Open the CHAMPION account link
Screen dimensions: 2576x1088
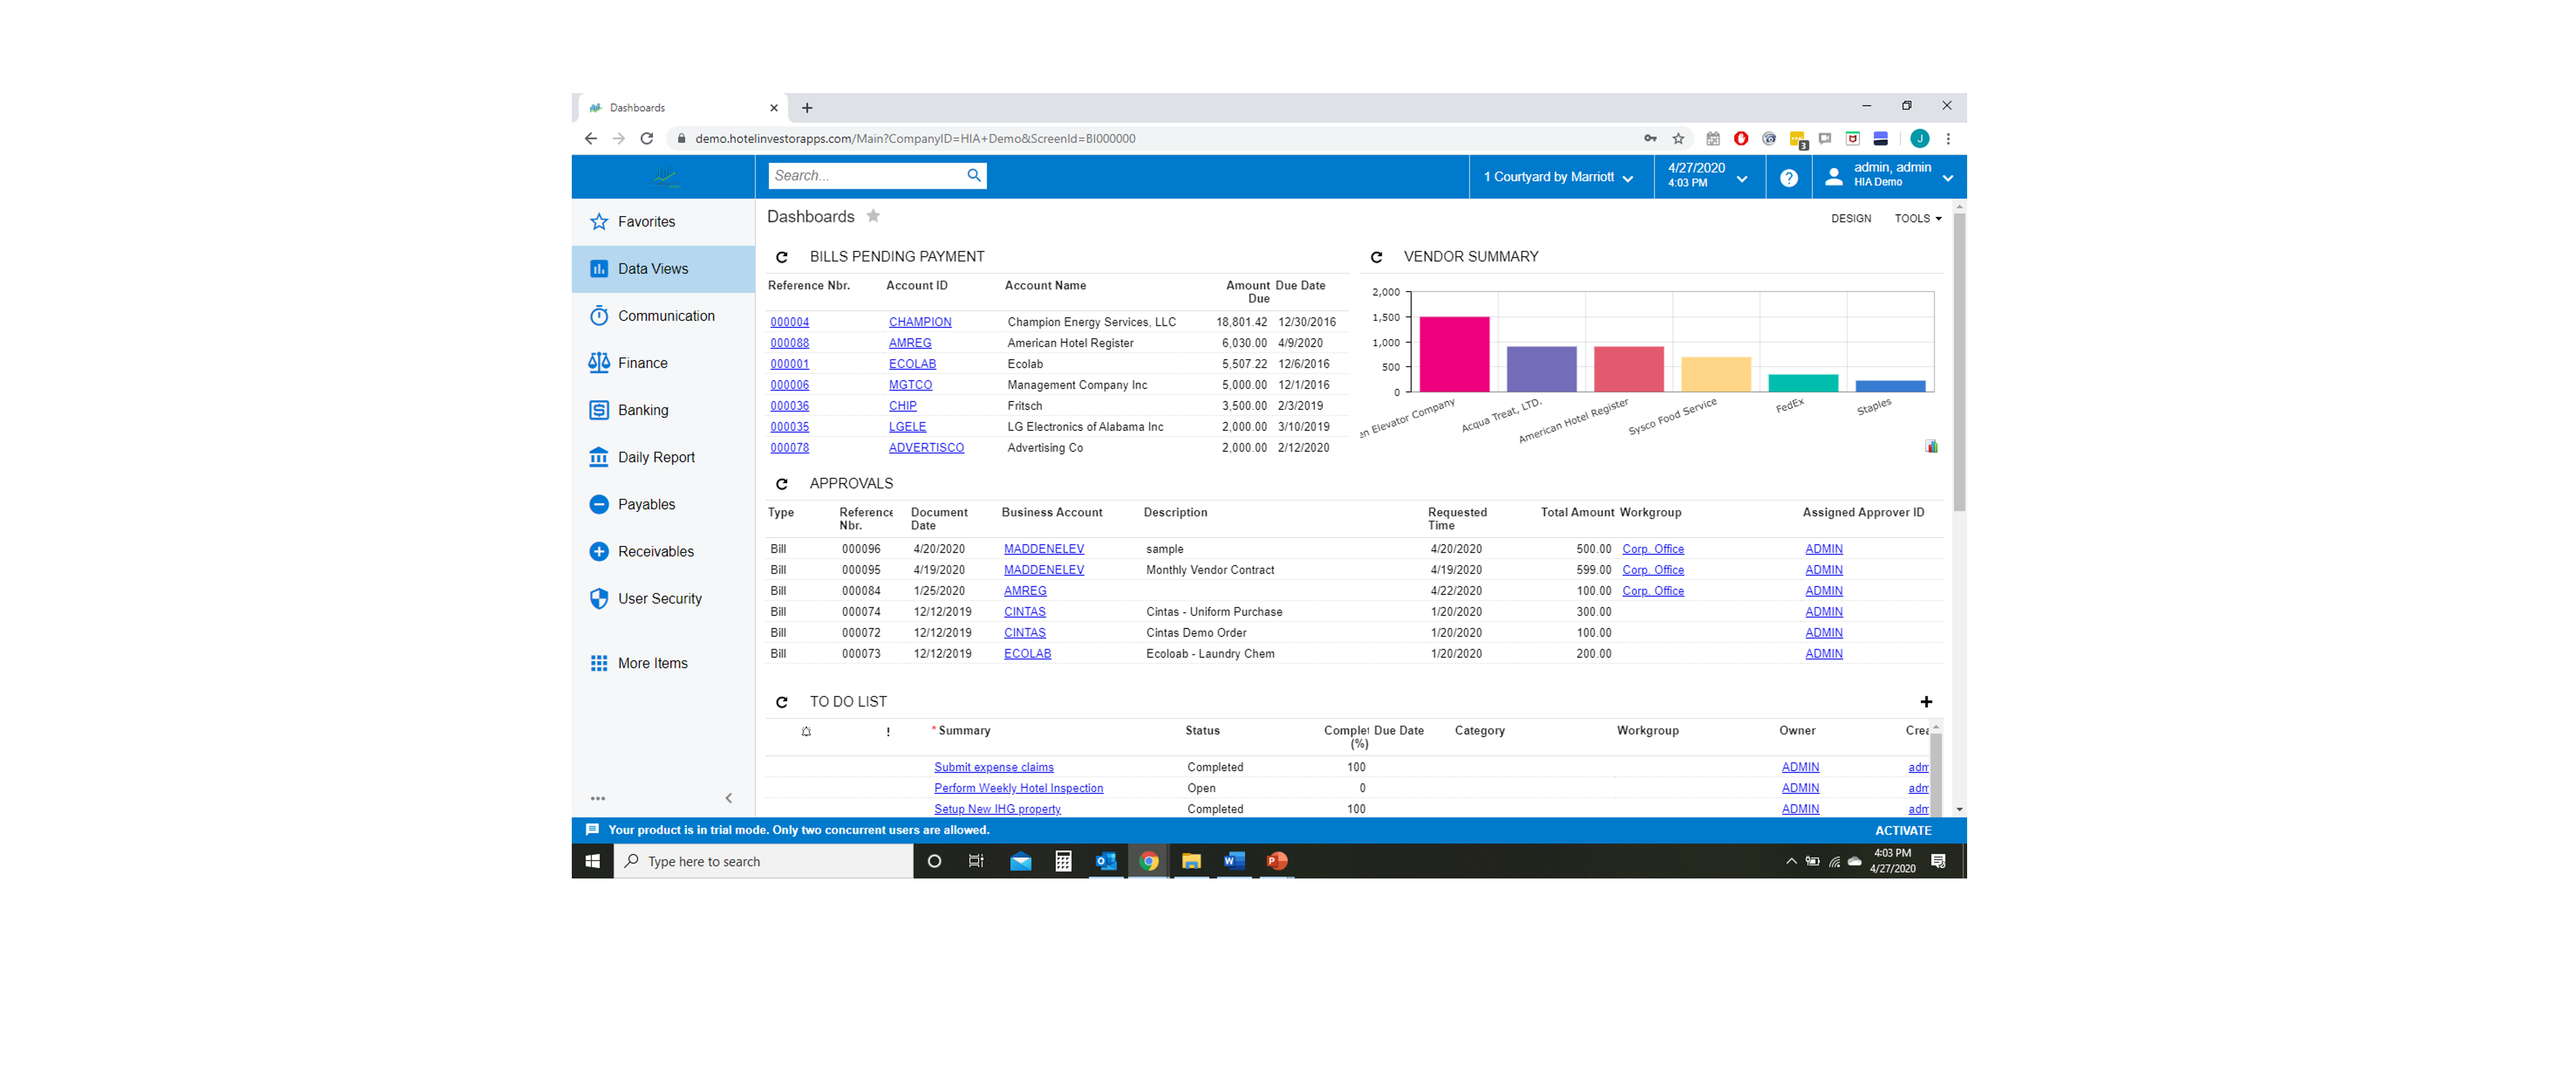pos(920,322)
